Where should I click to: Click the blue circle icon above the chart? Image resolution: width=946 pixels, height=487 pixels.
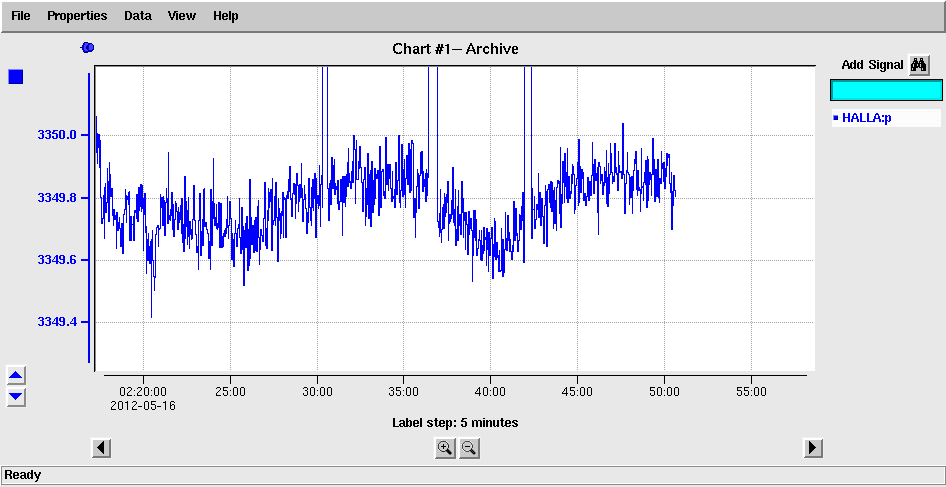pos(87,47)
